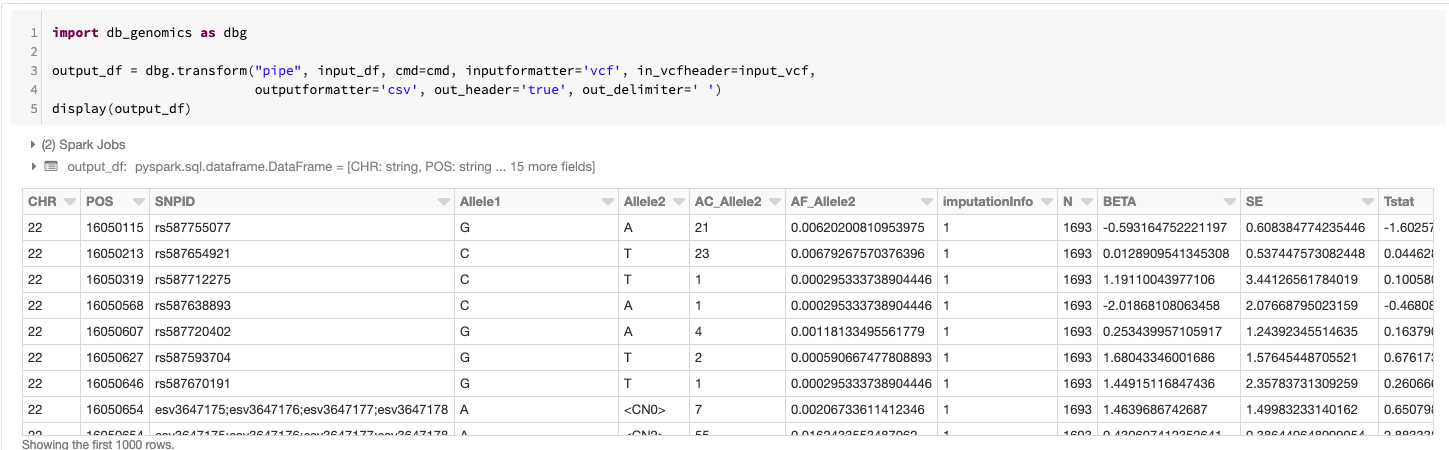Image resolution: width=1449 pixels, height=450 pixels.
Task: Click the output_df DataFrame schema text
Action: [330, 166]
